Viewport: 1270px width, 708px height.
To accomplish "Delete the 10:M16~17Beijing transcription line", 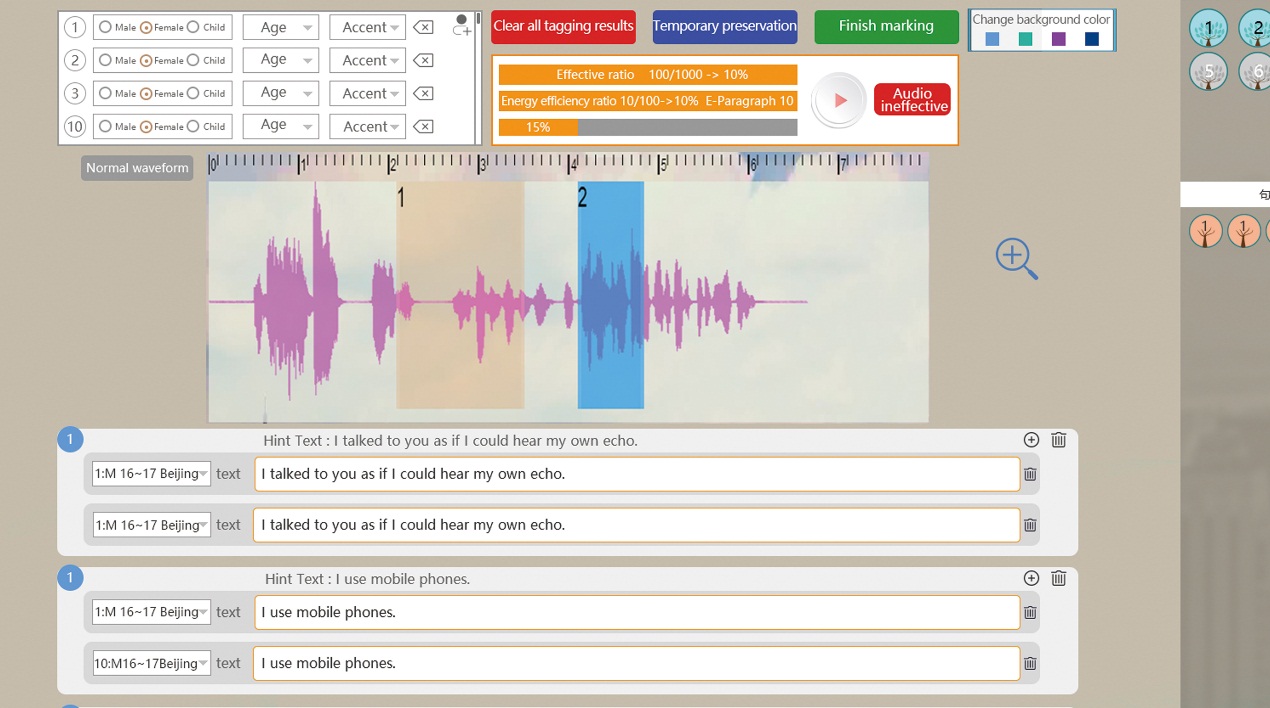I will pyautogui.click(x=1030, y=663).
